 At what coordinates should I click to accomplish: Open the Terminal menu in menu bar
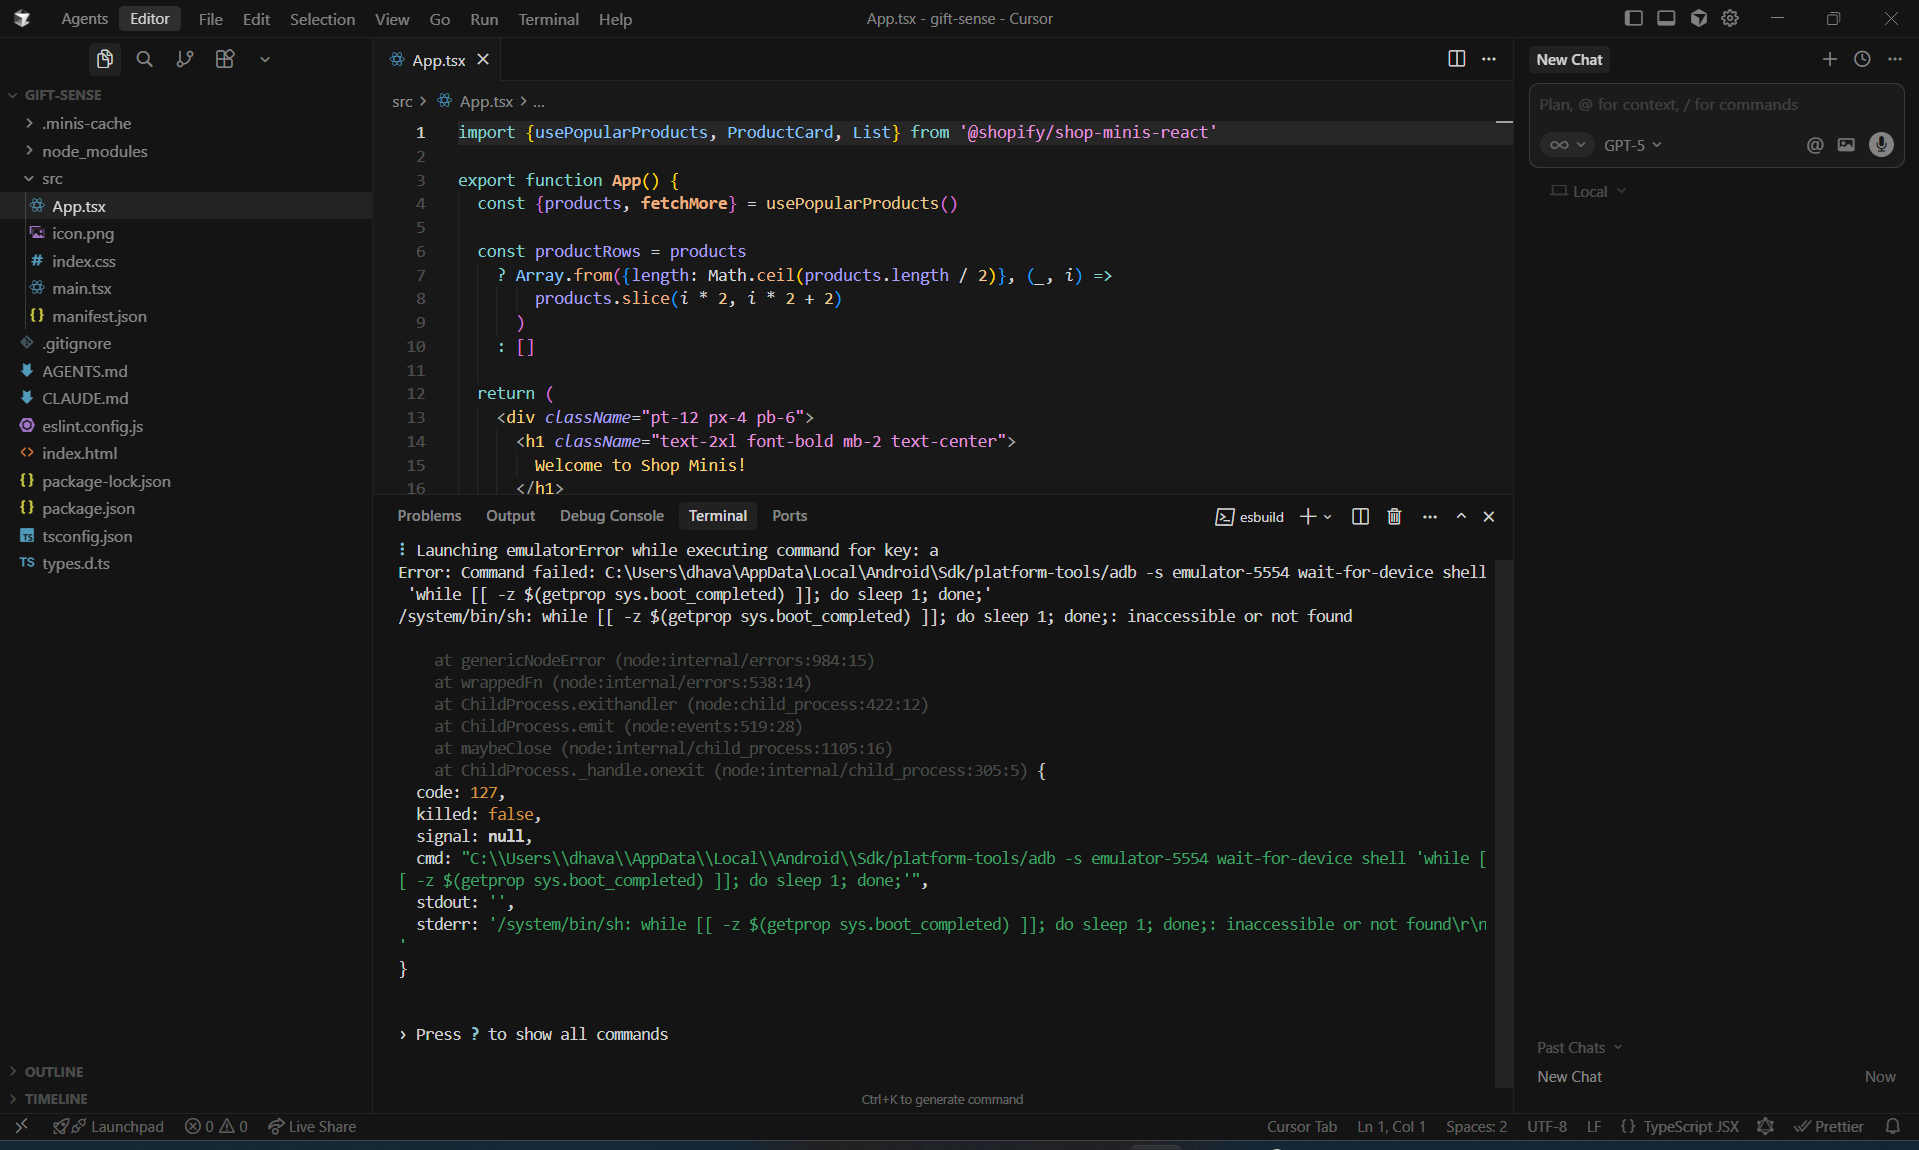coord(548,19)
